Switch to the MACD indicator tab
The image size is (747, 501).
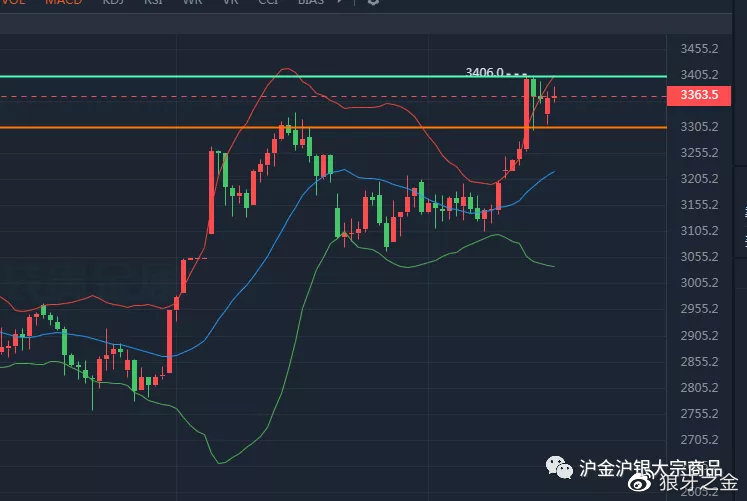pos(63,1)
